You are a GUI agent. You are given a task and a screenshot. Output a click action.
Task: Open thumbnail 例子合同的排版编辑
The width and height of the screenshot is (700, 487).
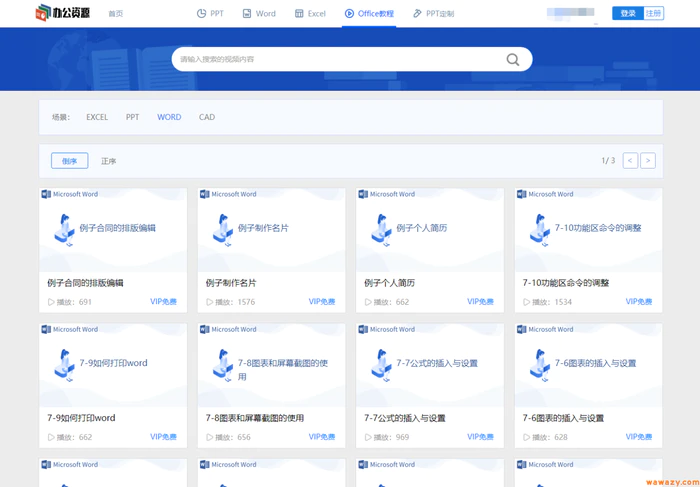click(x=113, y=230)
